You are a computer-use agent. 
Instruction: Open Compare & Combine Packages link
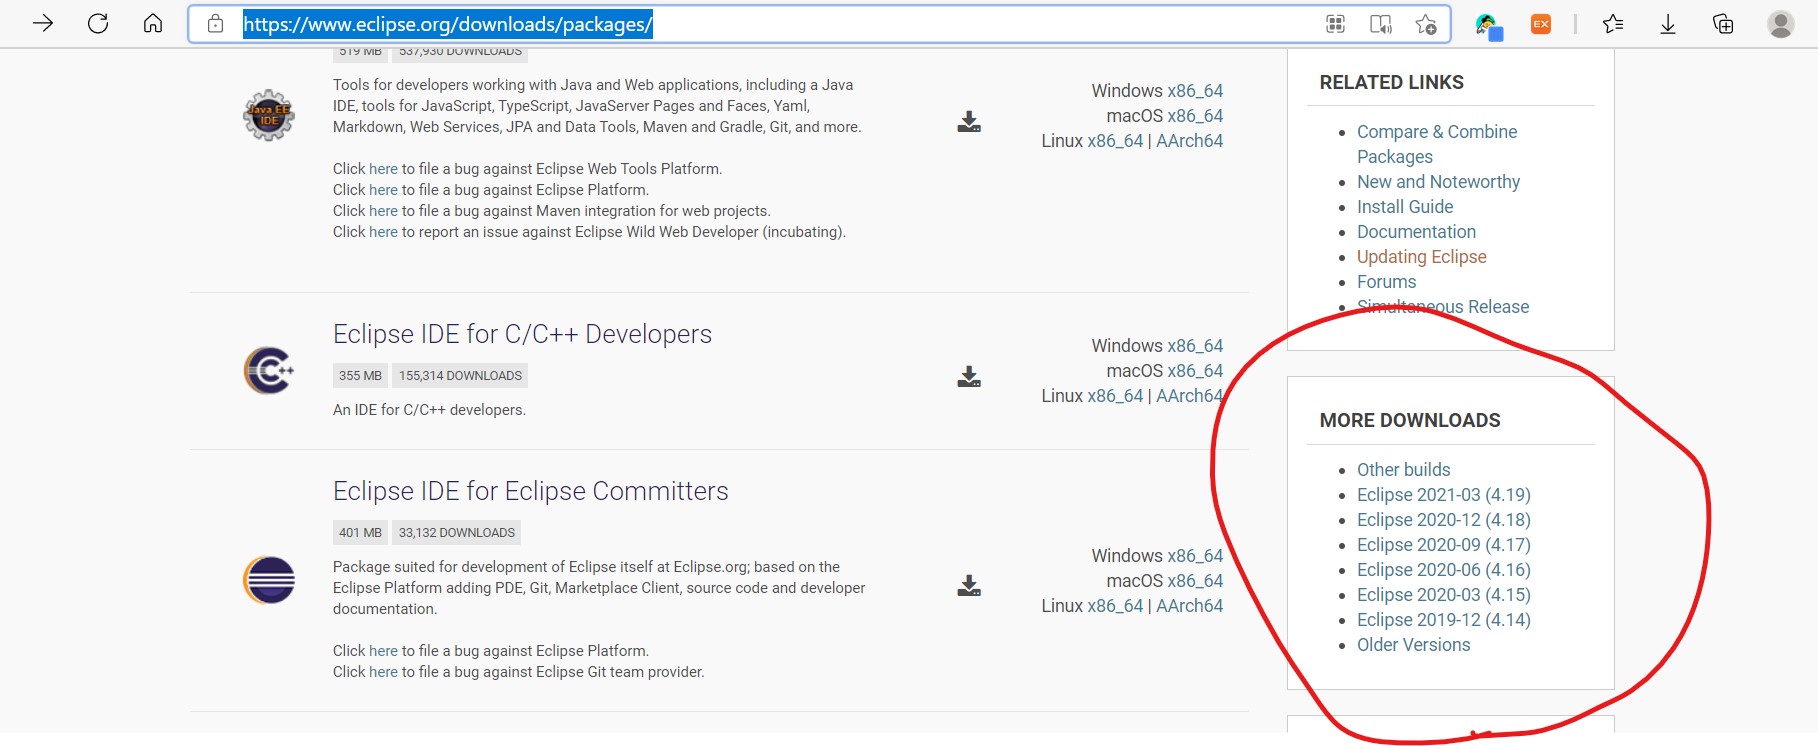1437,144
